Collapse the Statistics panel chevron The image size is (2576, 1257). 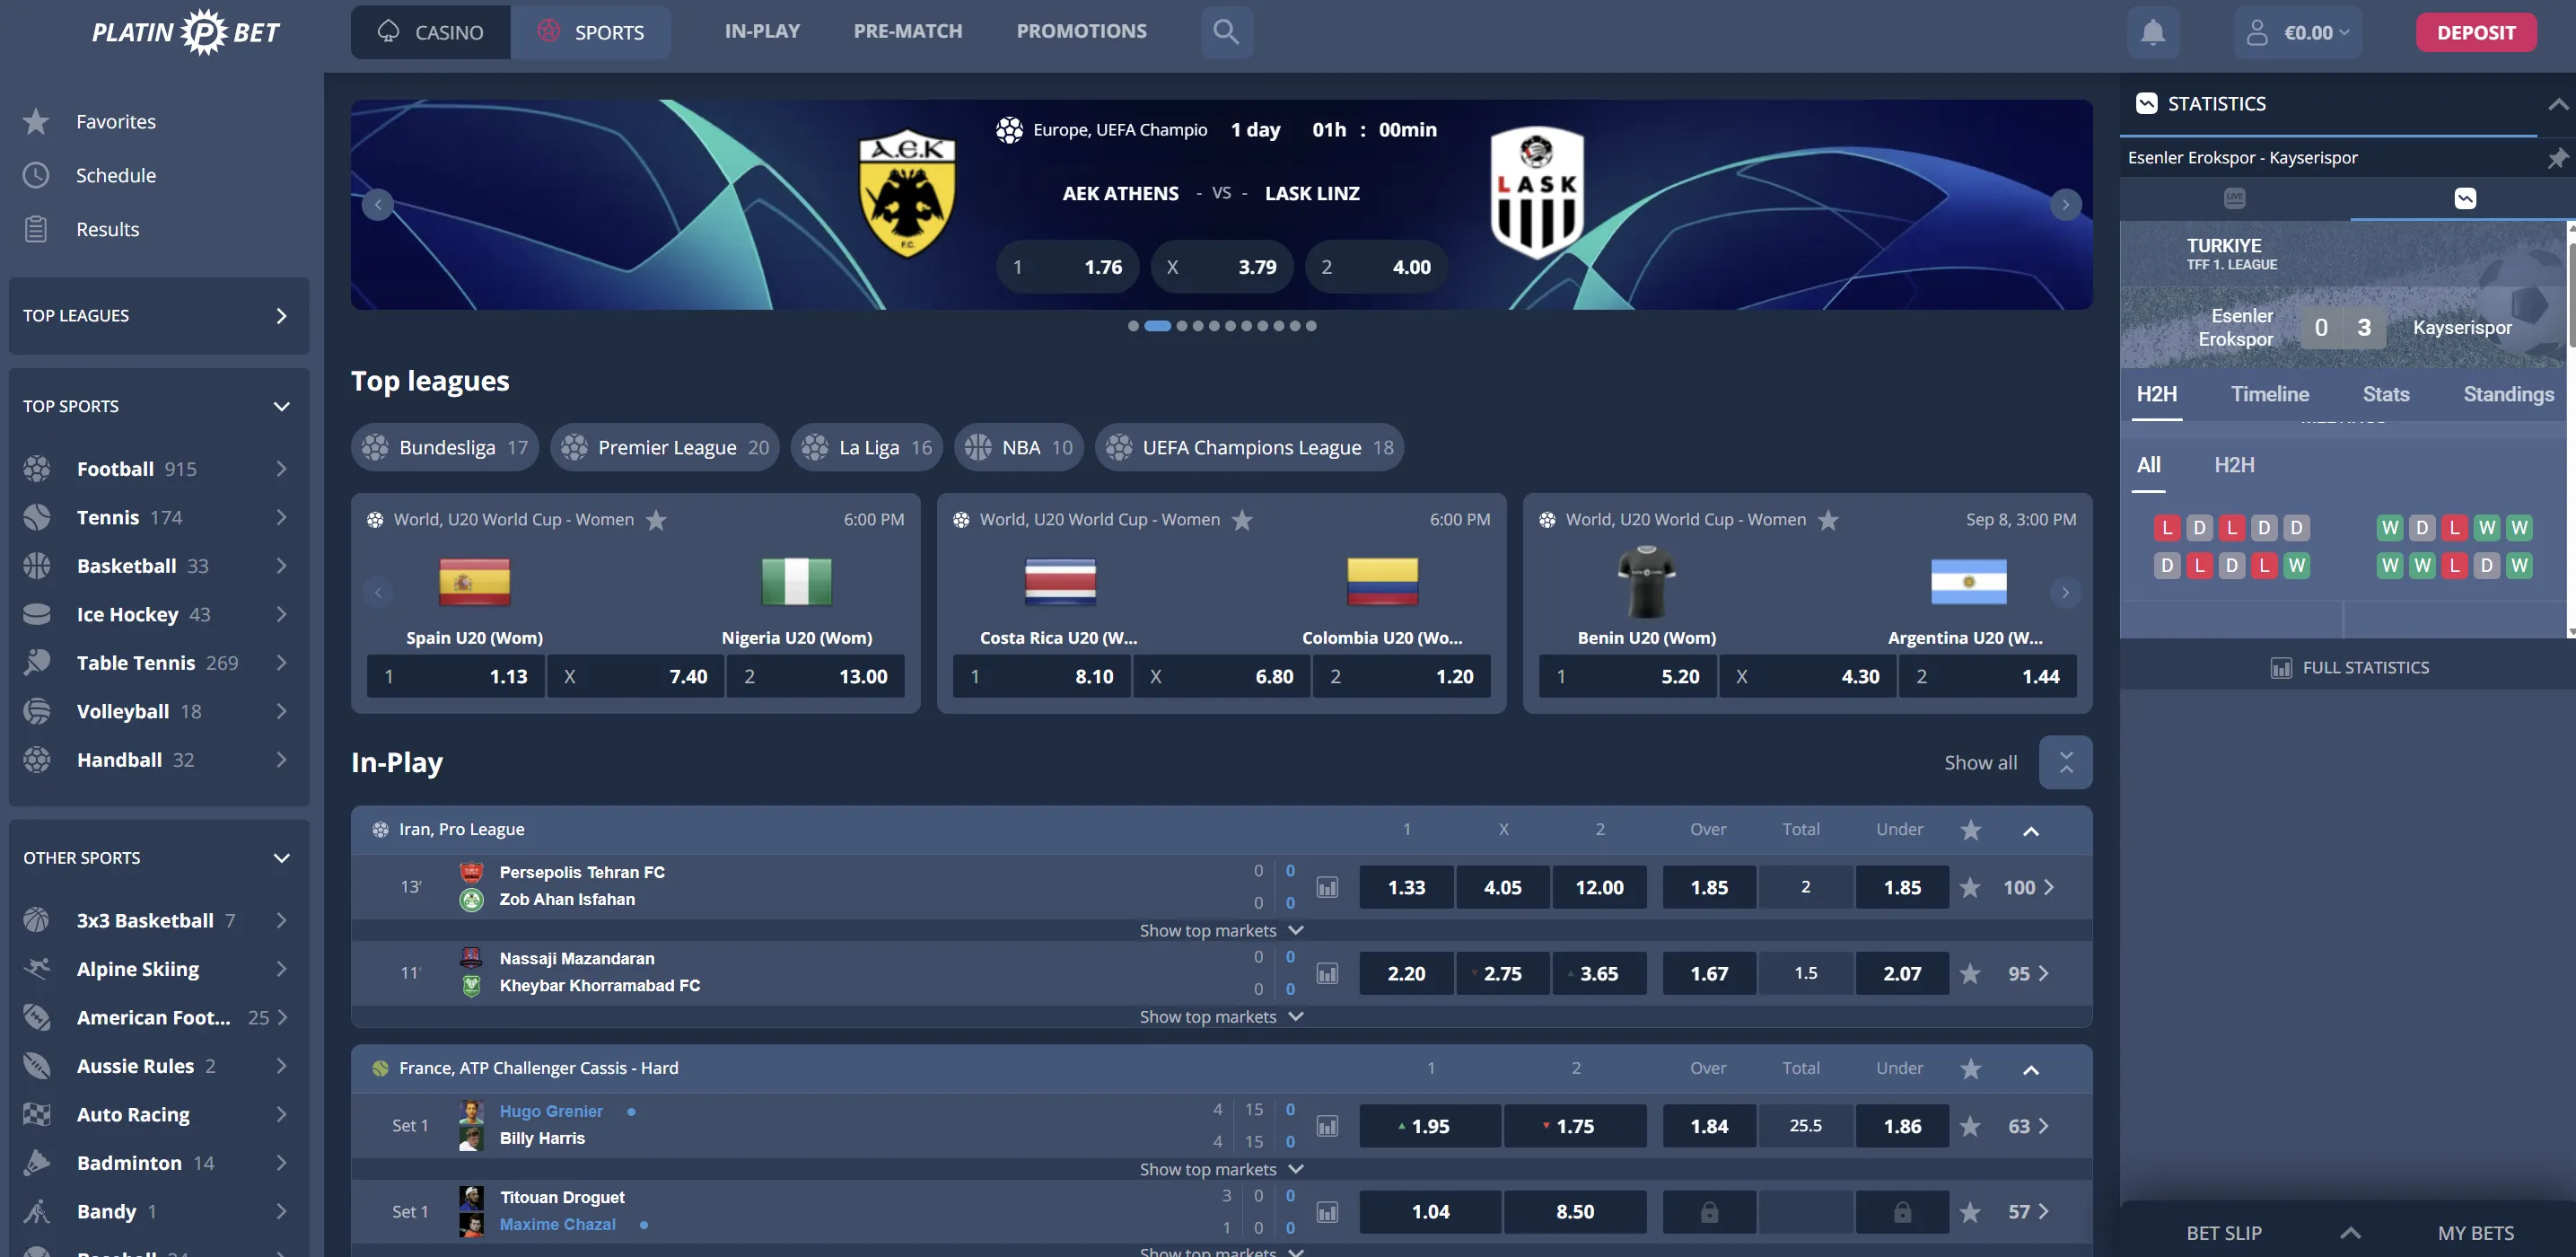click(2557, 104)
